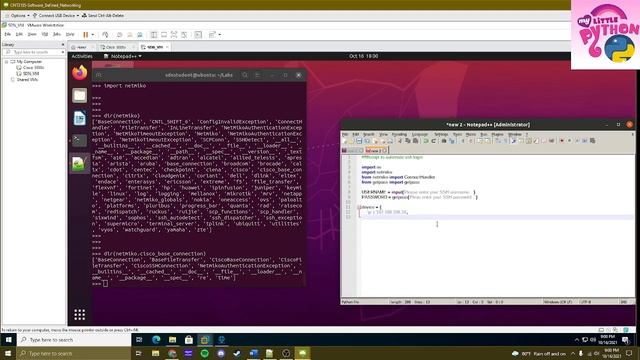Click the clock in Ubuntu top bar
Screen dimensions: 640x360
(363, 56)
